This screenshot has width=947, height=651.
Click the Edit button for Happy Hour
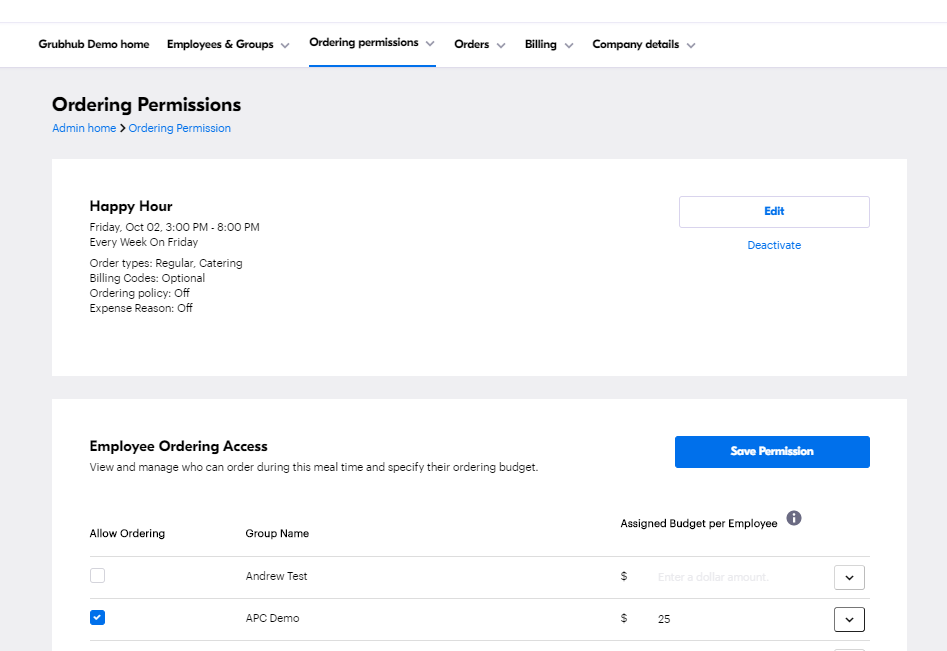coord(774,212)
